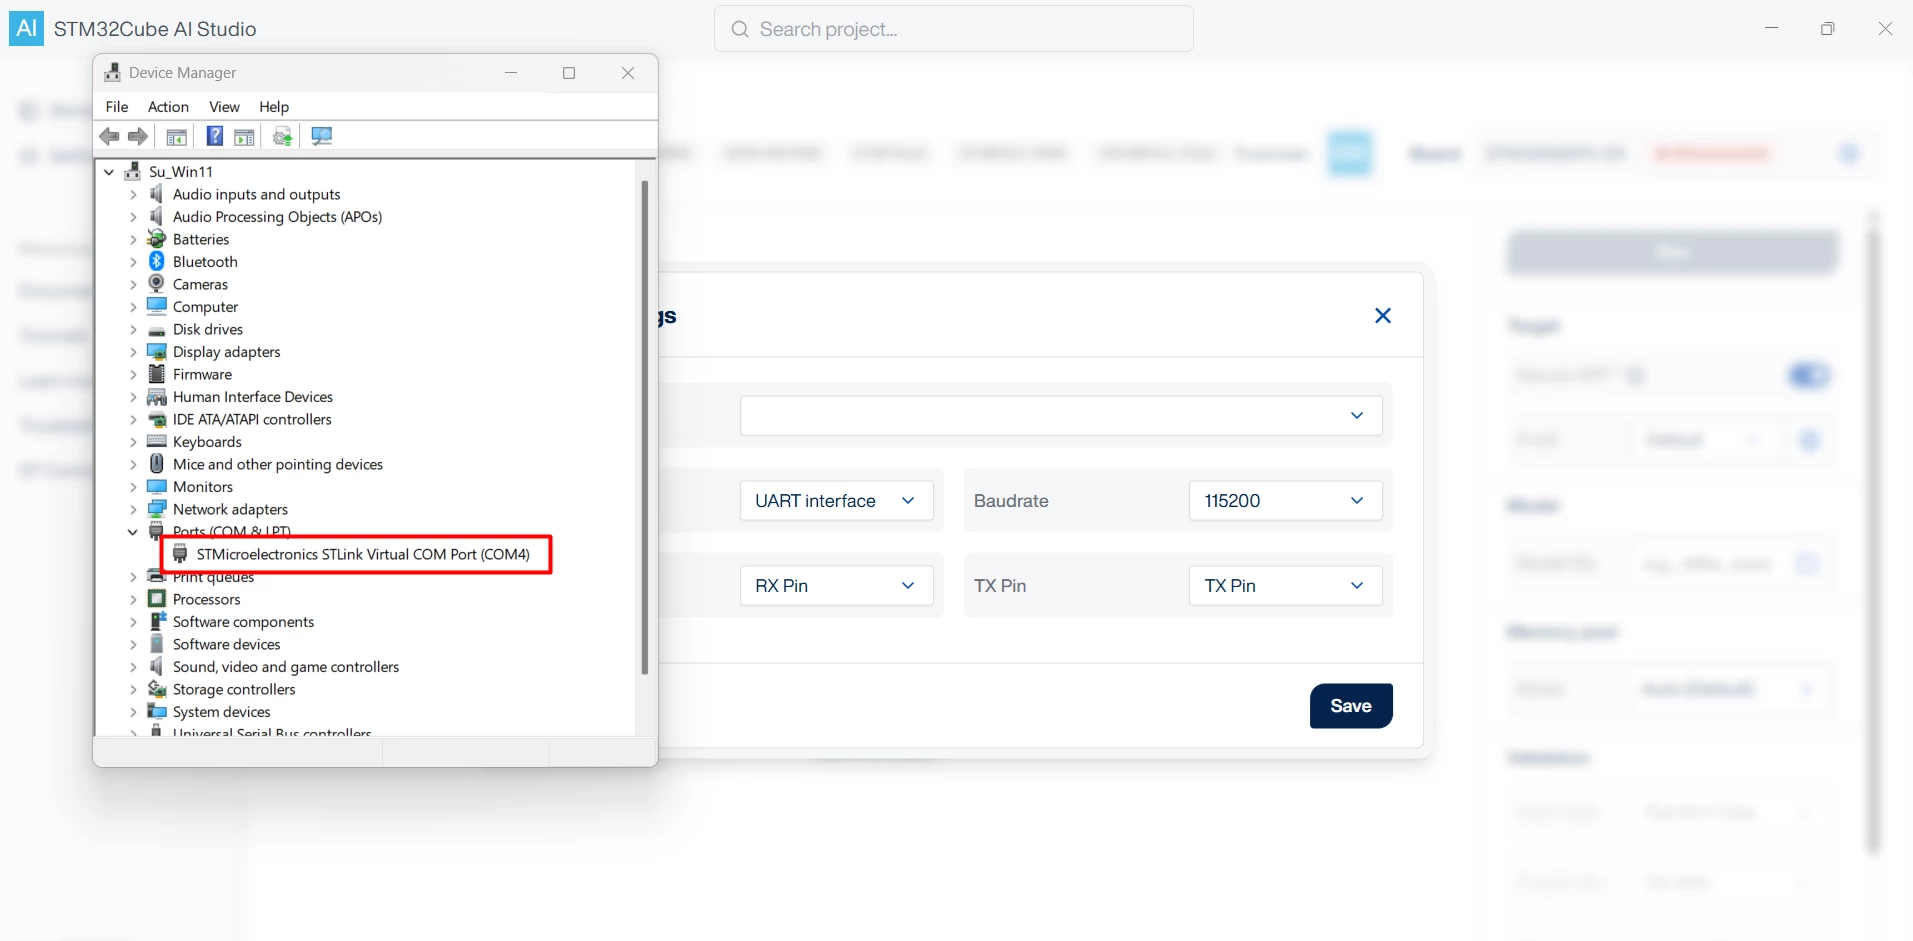
Task: Close the Device Manager window
Action: pos(628,73)
